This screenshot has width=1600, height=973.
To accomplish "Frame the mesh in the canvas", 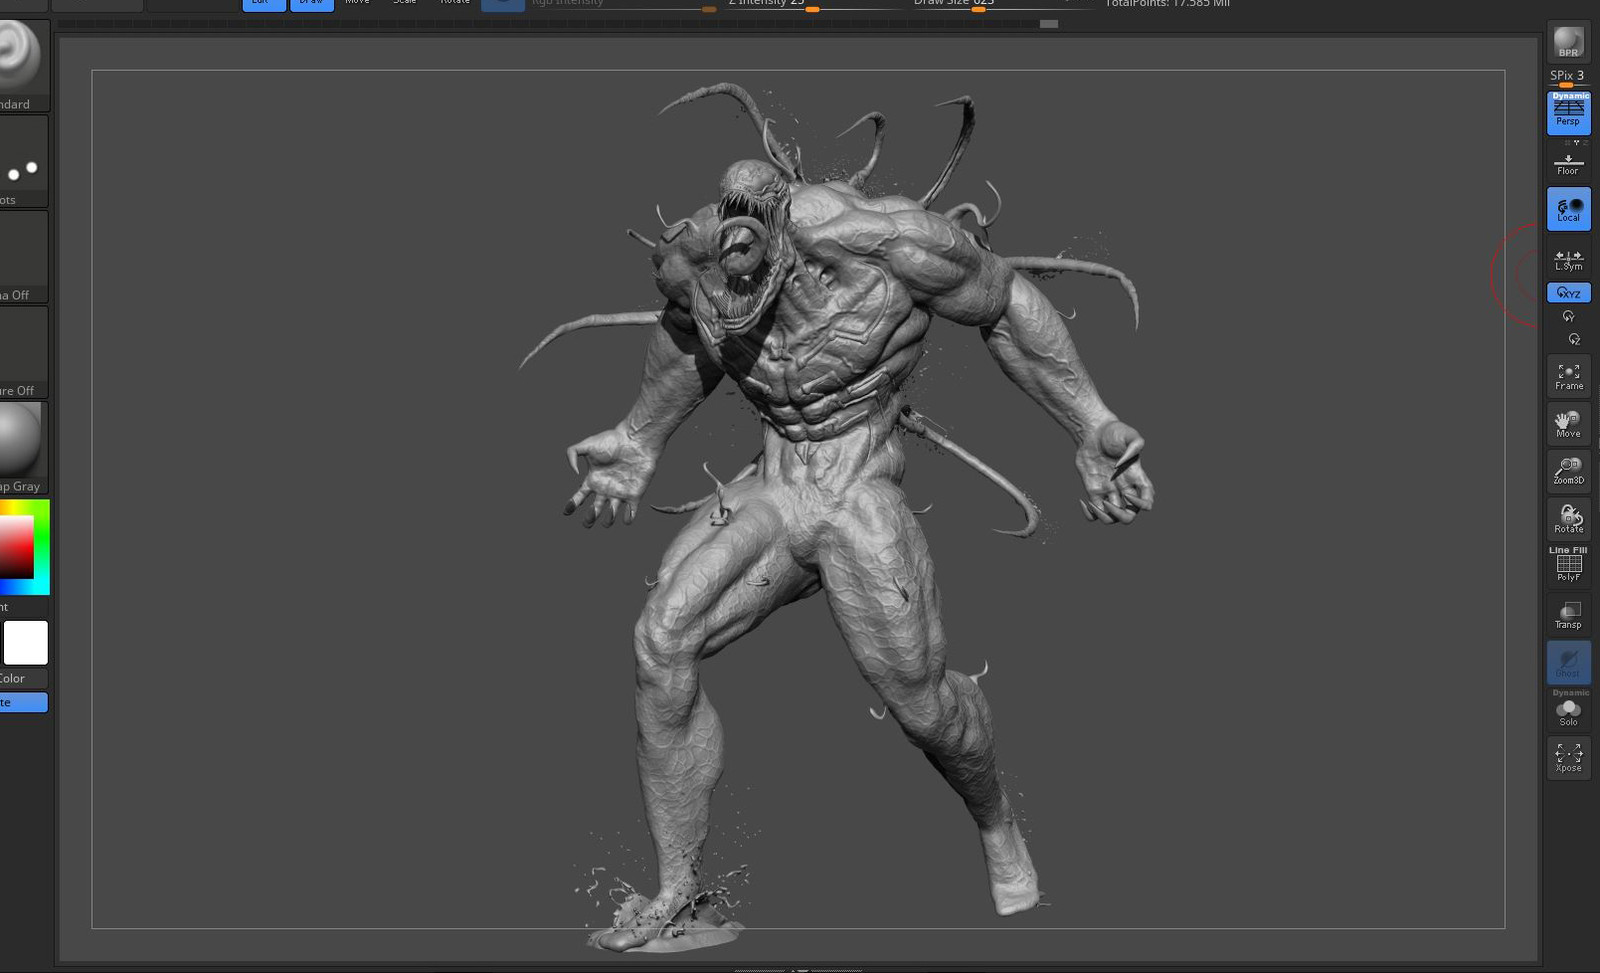I will coord(1568,377).
